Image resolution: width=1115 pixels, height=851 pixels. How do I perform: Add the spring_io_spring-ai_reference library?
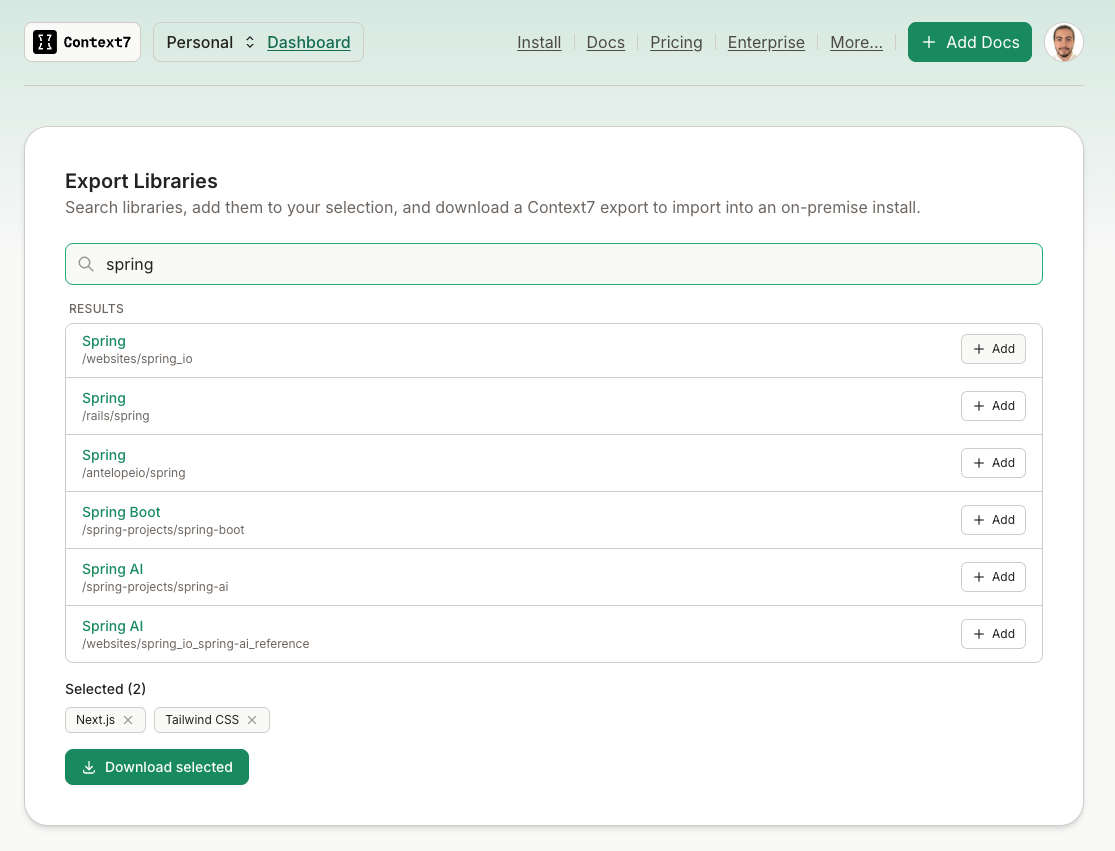993,633
